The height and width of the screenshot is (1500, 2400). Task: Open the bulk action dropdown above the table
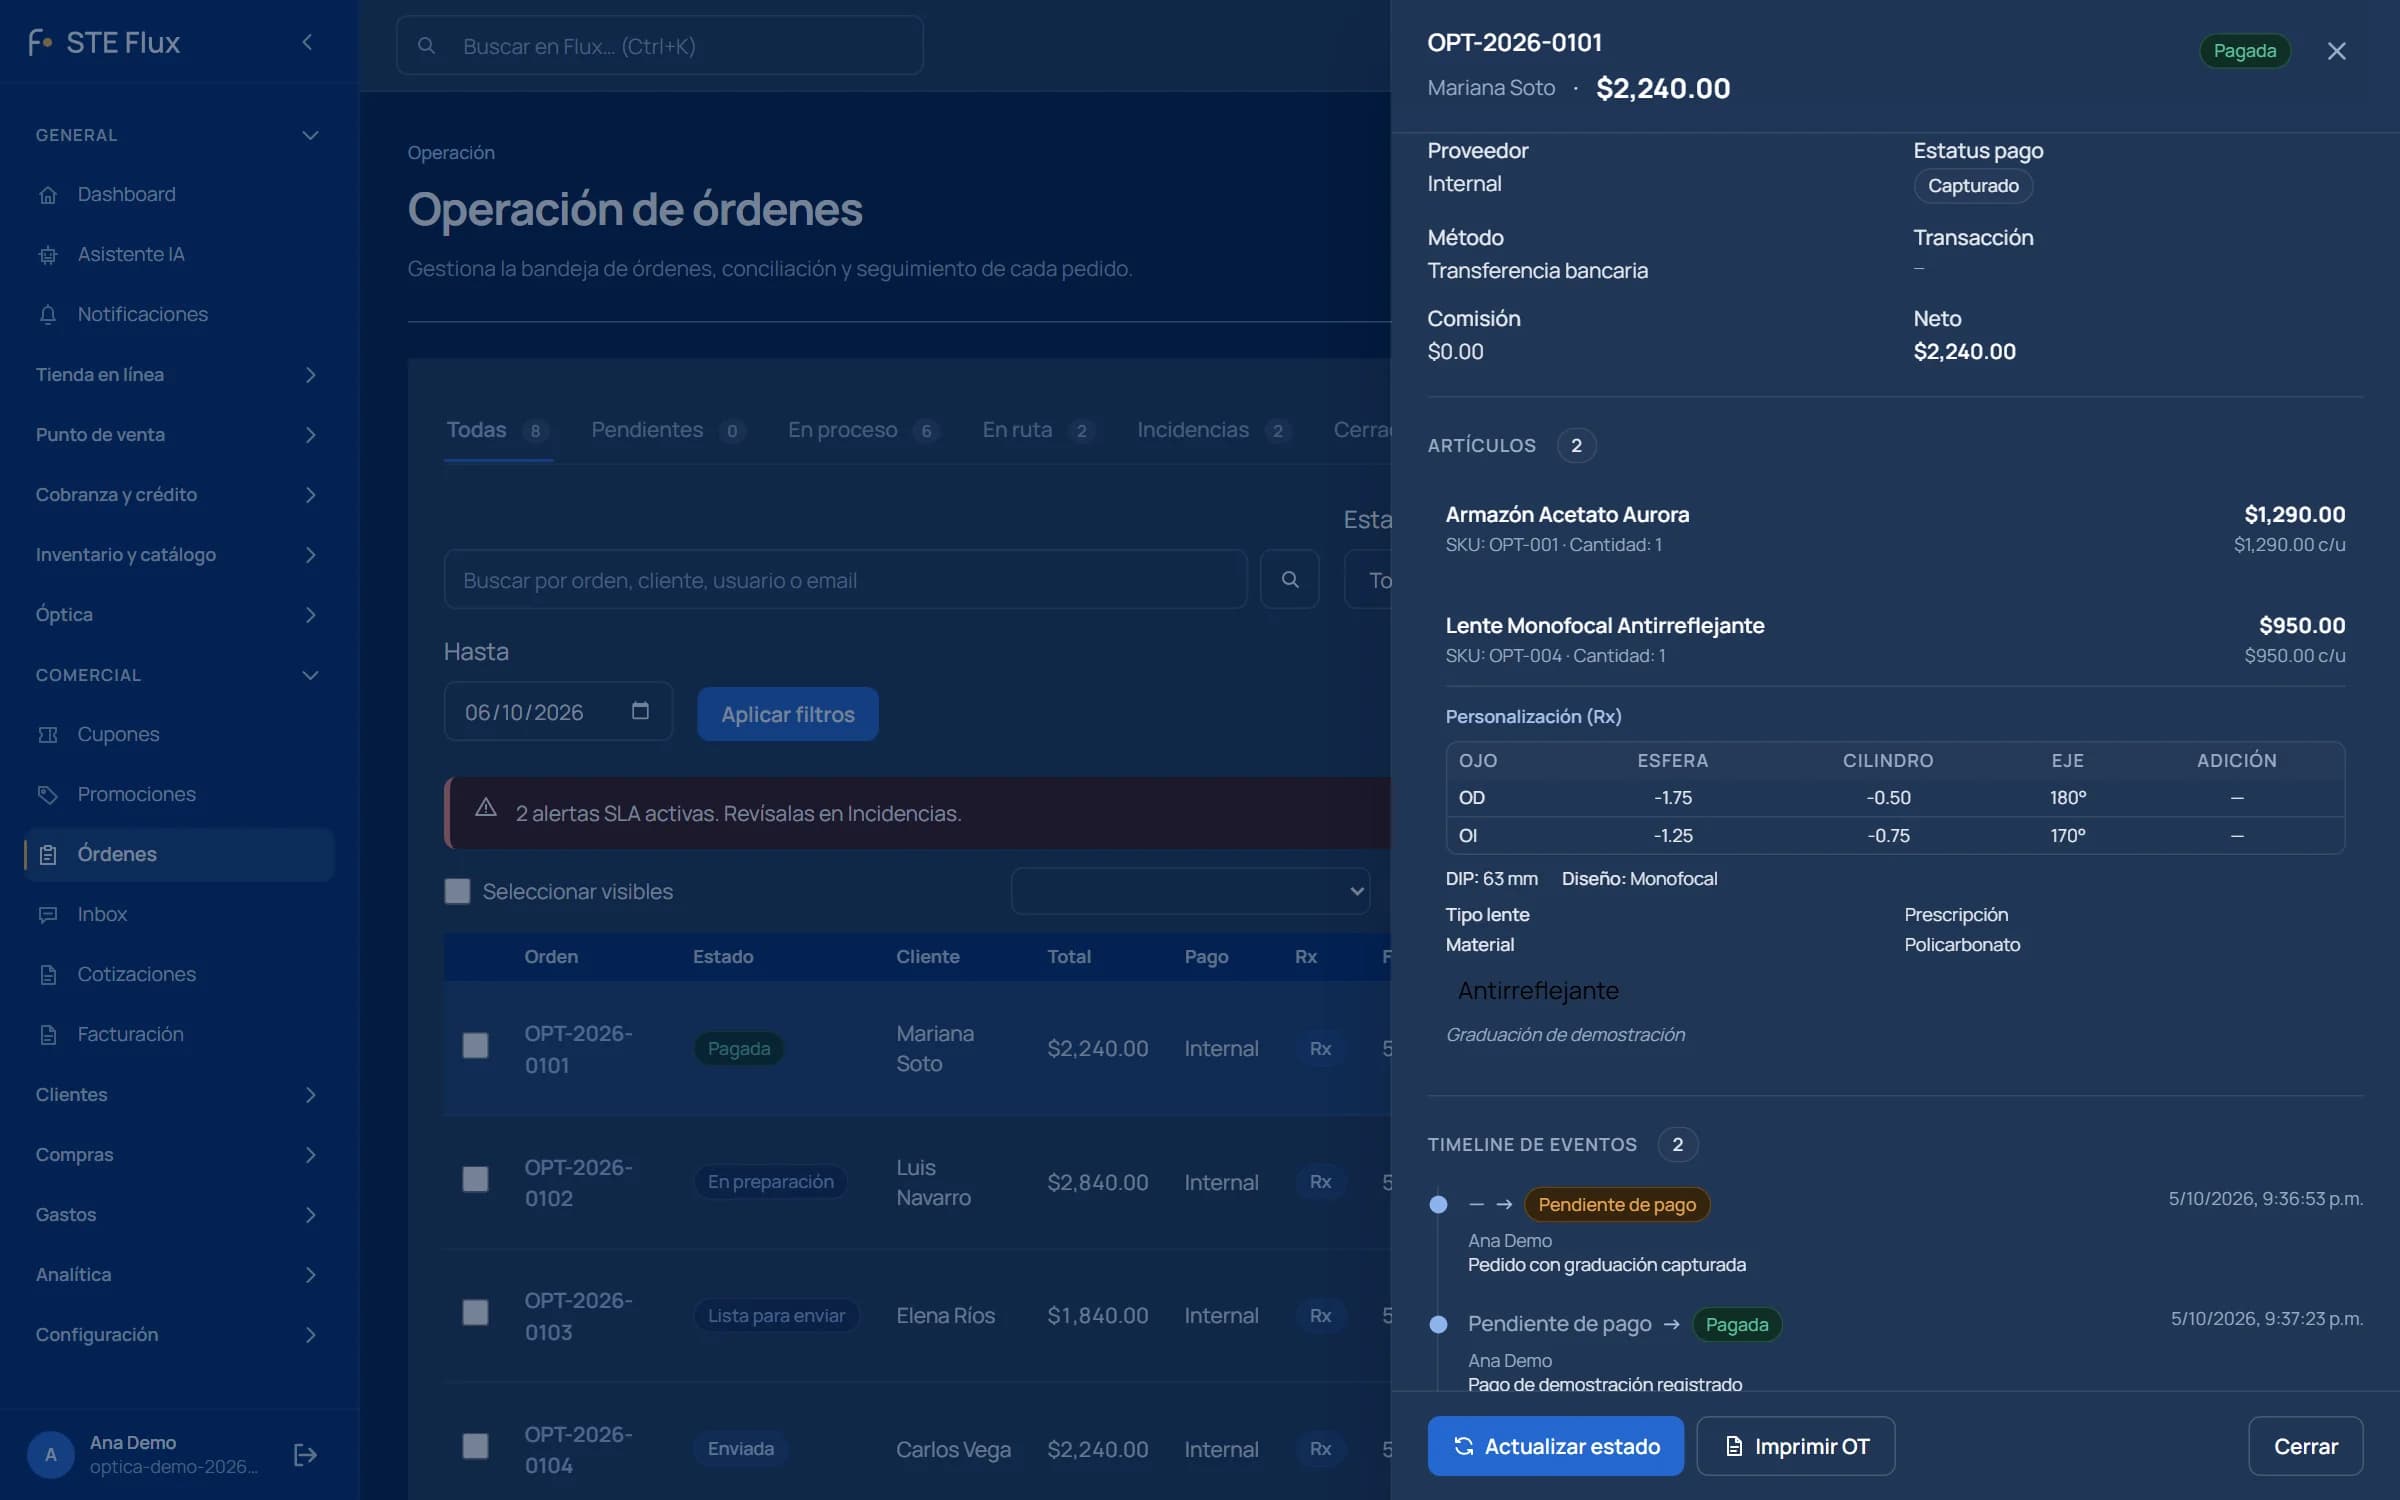tap(1190, 891)
